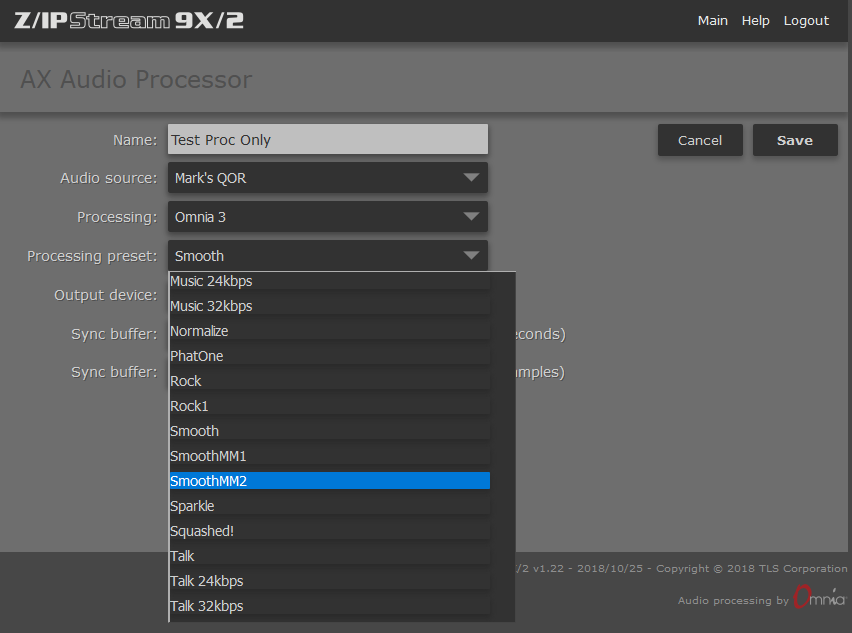Select Music 24kbps preset
Screen dimensions: 852x633
pyautogui.click(x=330, y=281)
